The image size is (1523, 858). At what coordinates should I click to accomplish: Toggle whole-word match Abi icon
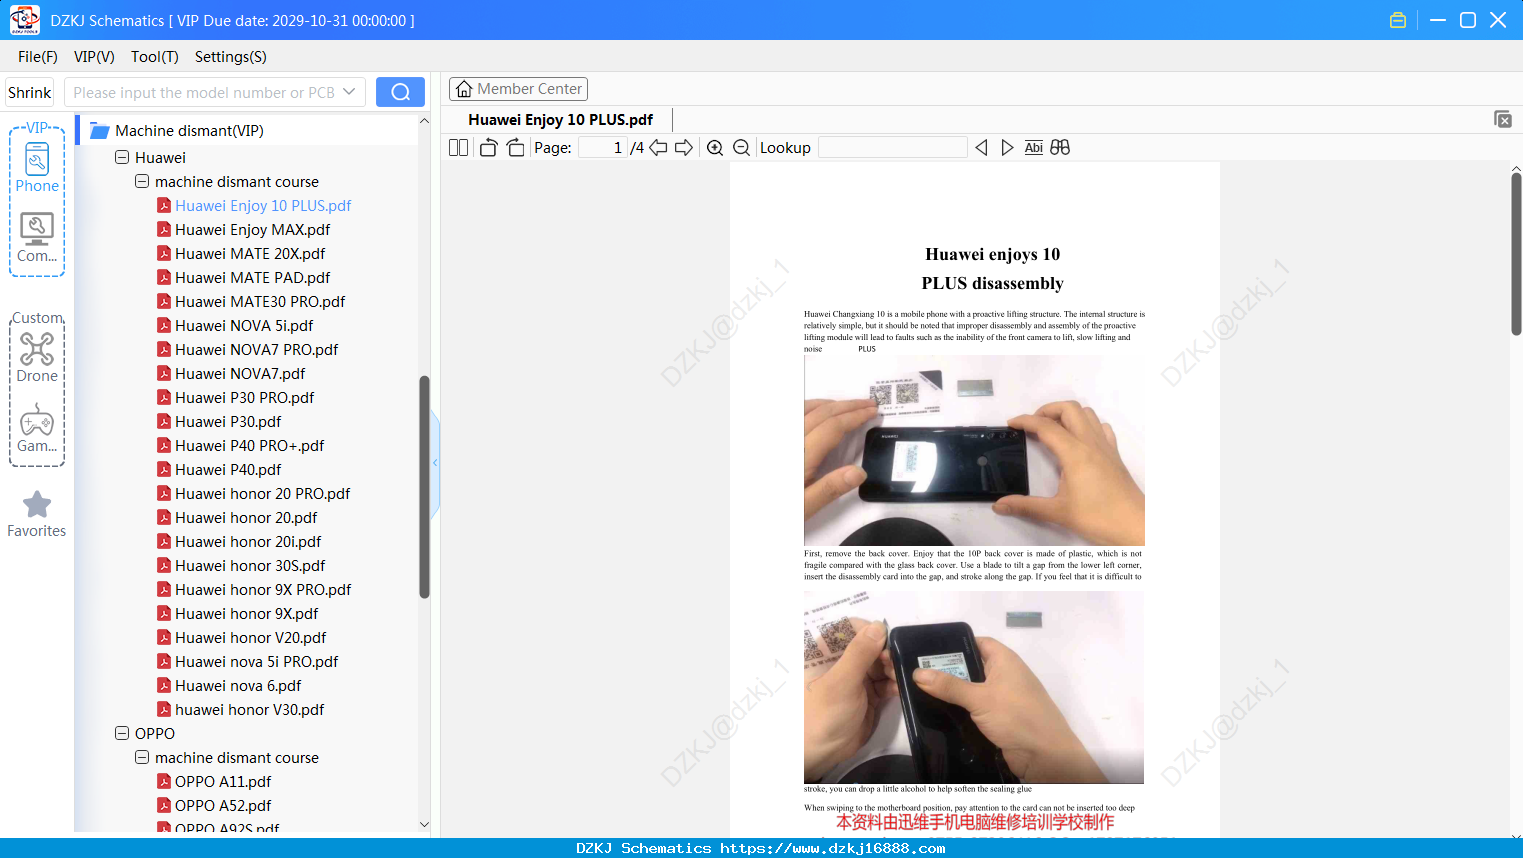pyautogui.click(x=1034, y=148)
